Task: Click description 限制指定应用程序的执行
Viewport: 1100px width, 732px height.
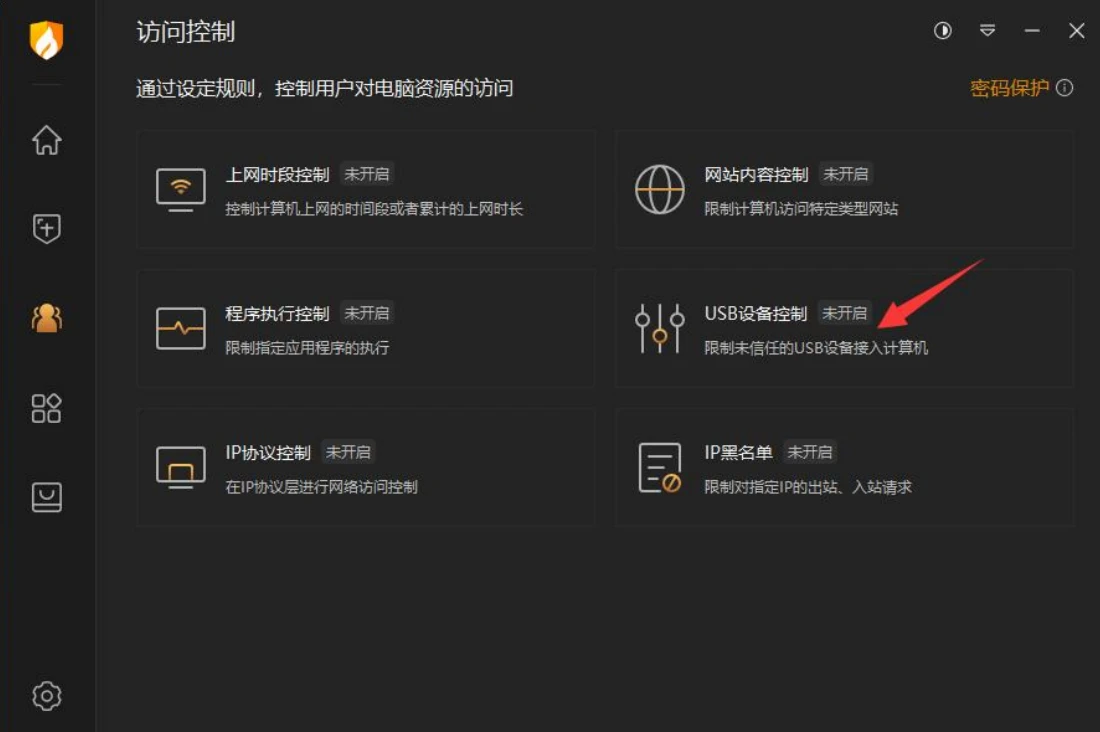Action: [x=307, y=347]
